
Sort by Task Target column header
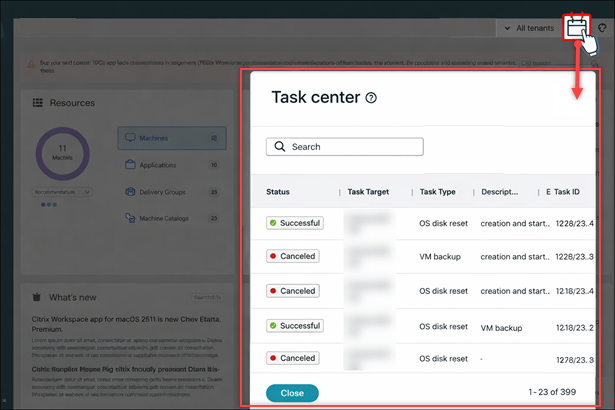coord(368,192)
